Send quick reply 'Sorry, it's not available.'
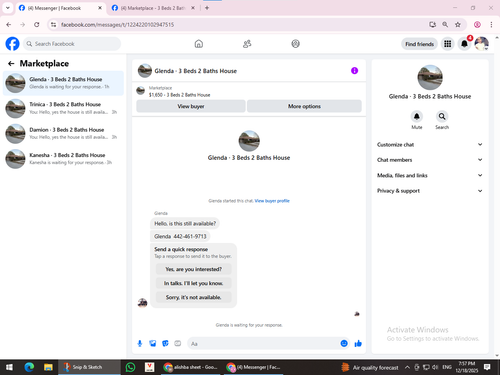The width and height of the screenshot is (500, 375). coord(193,297)
